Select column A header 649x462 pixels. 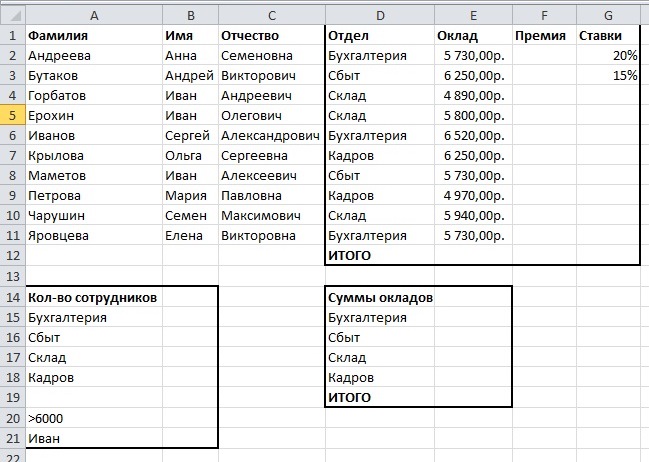click(94, 16)
